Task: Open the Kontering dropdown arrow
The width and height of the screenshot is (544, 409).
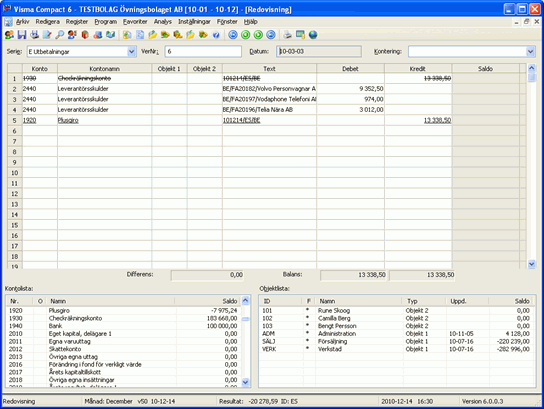Action: [x=530, y=52]
